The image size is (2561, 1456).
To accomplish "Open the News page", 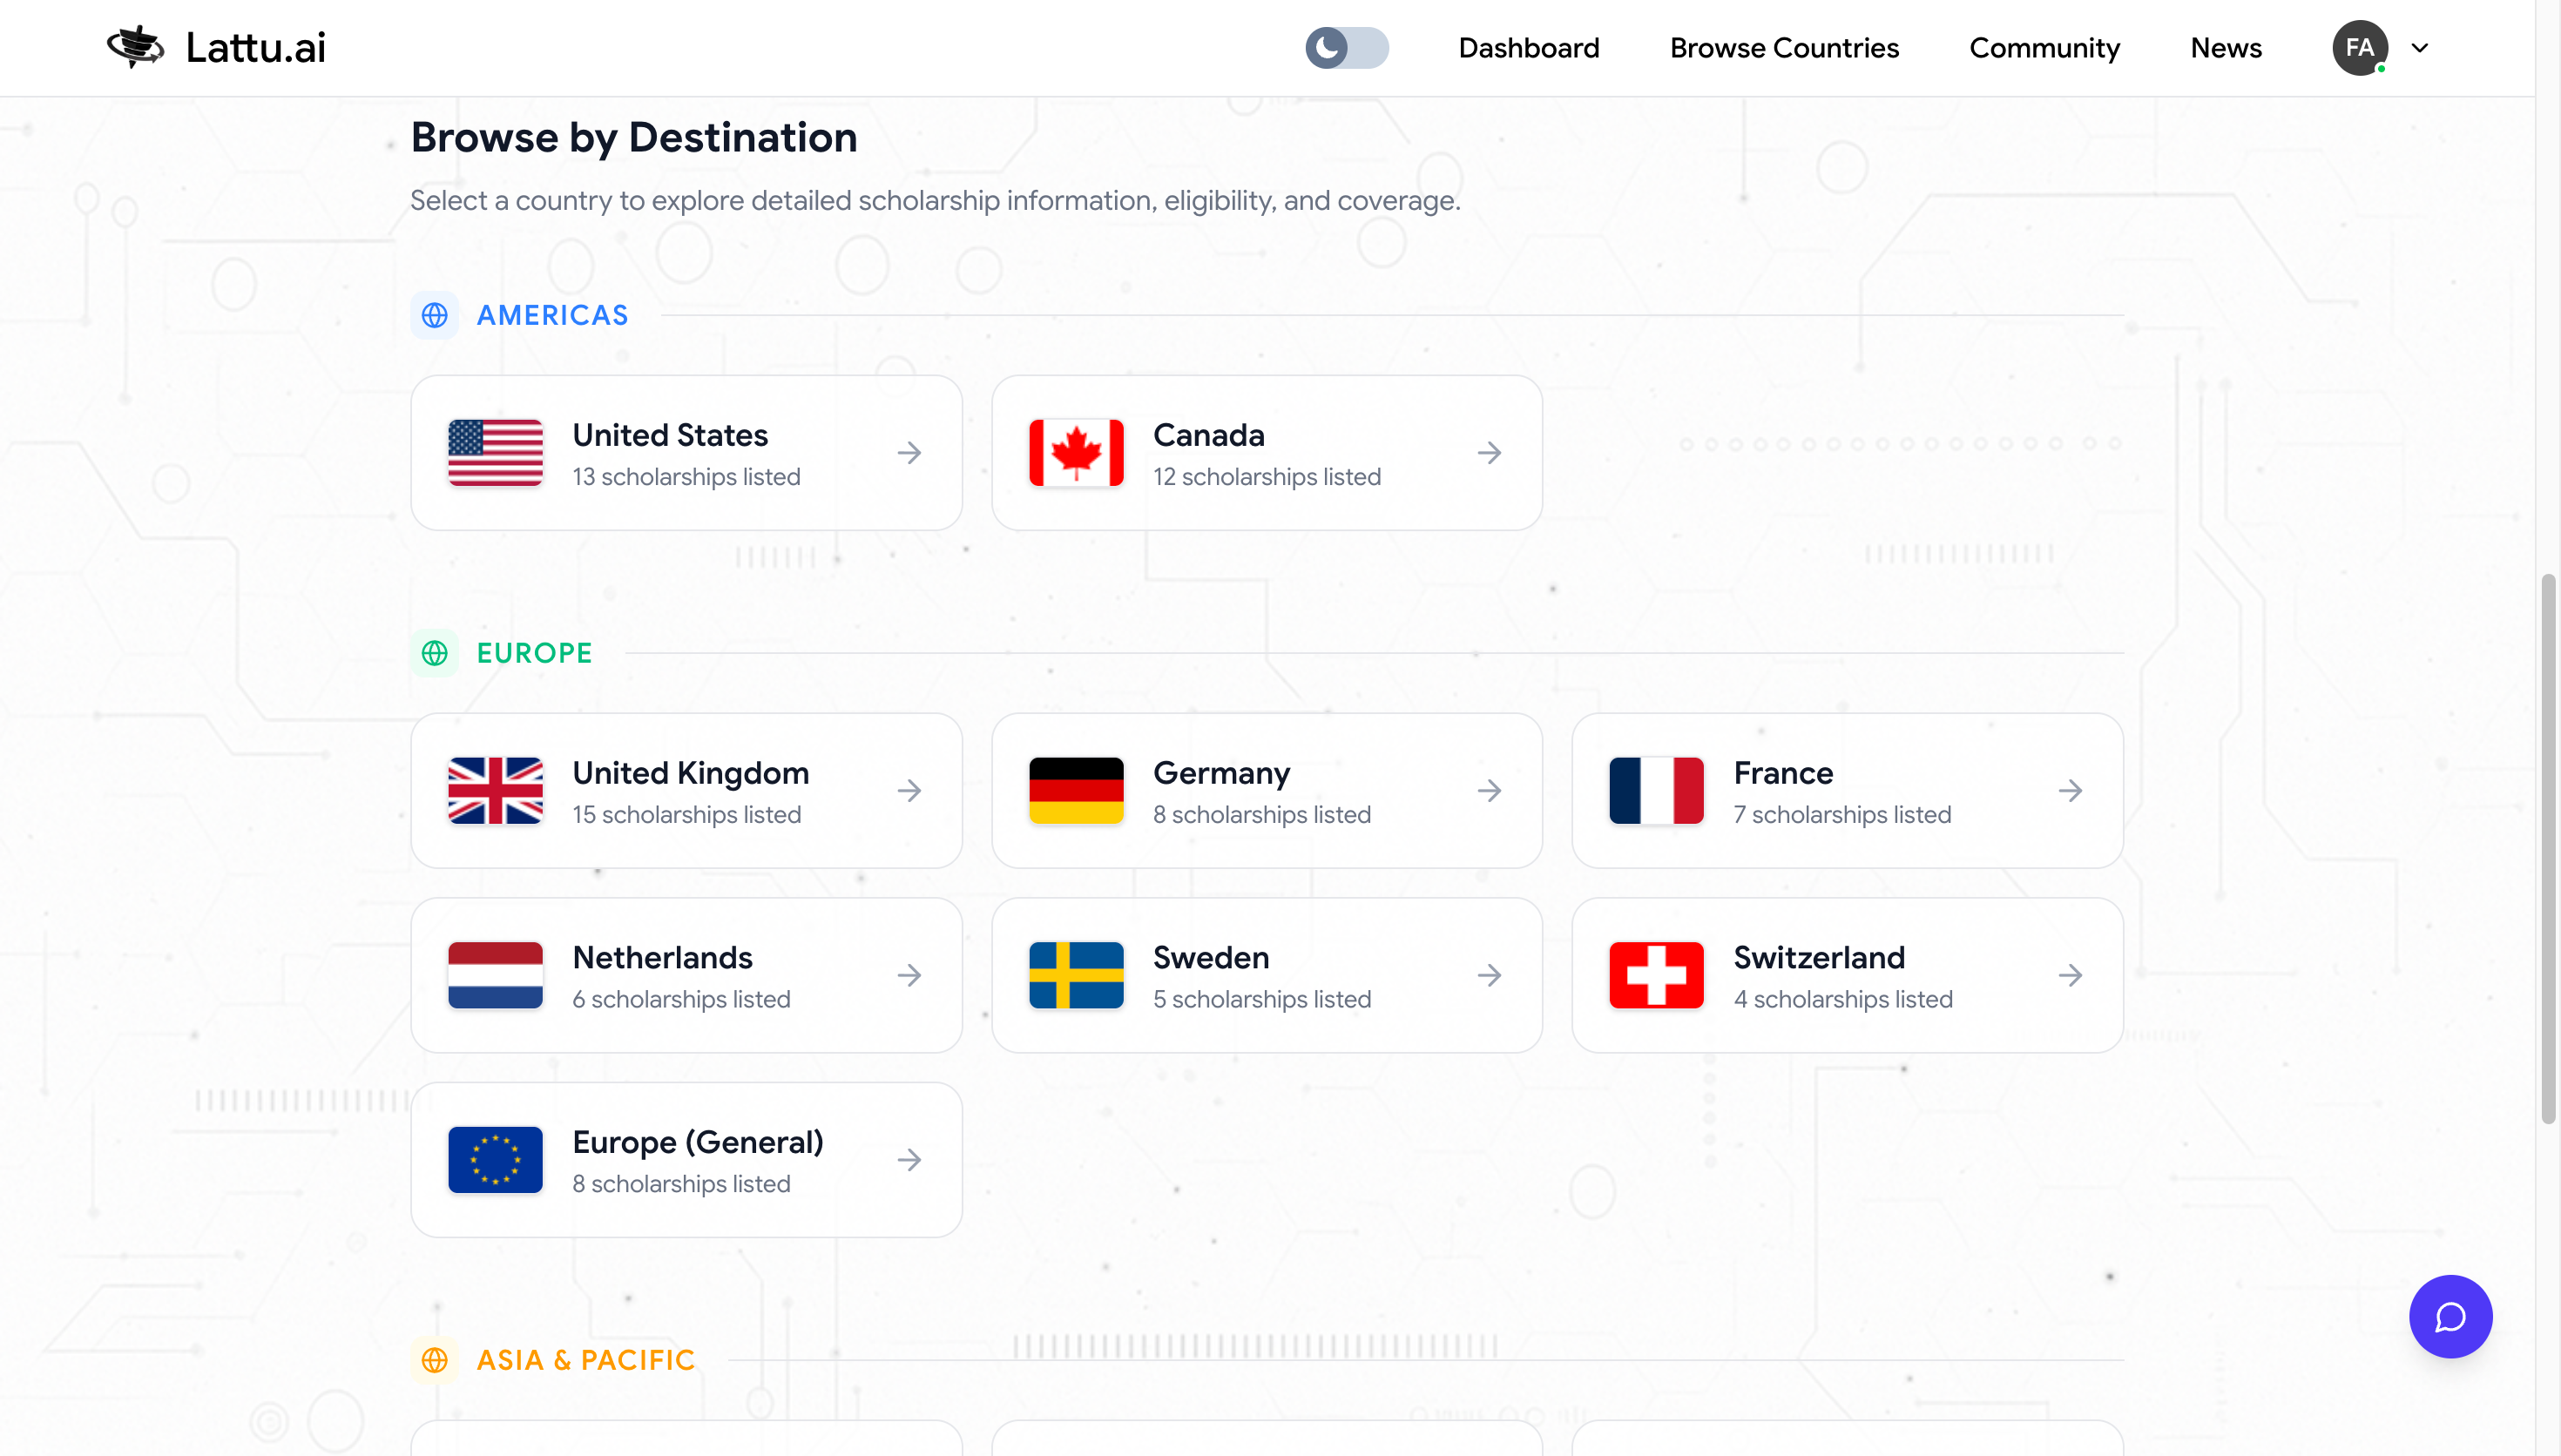I will point(2226,48).
